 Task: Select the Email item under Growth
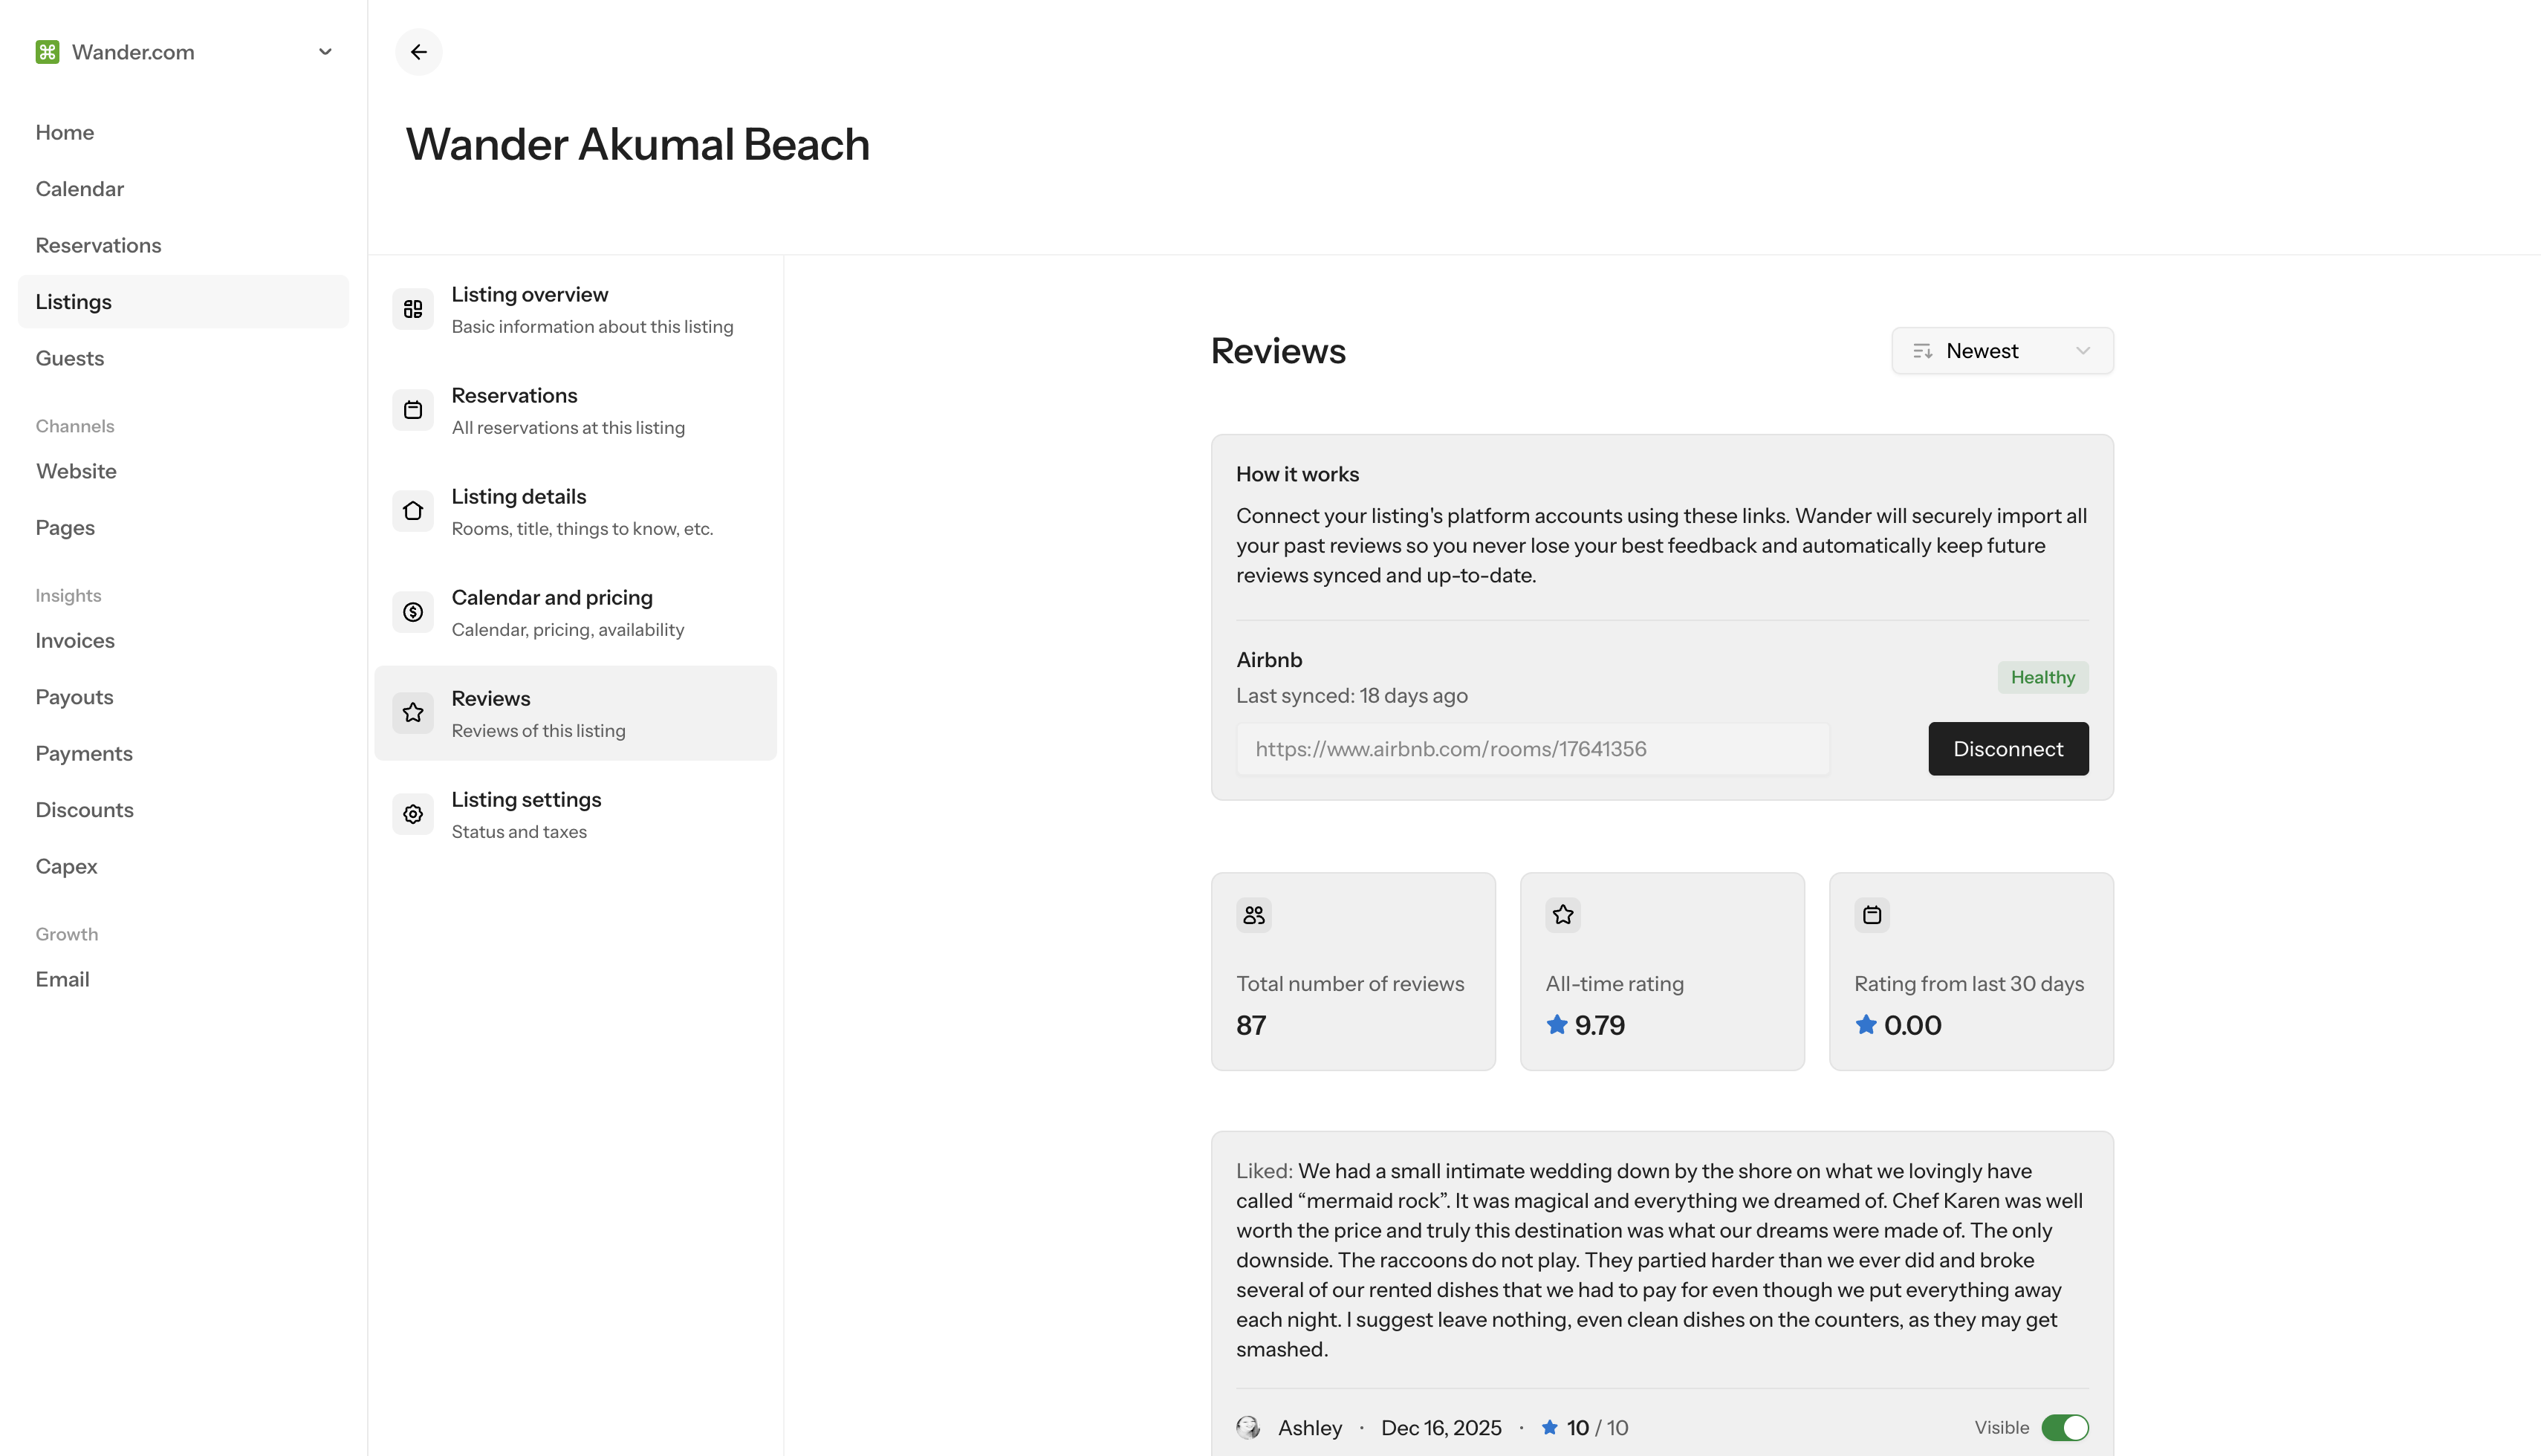click(62, 979)
